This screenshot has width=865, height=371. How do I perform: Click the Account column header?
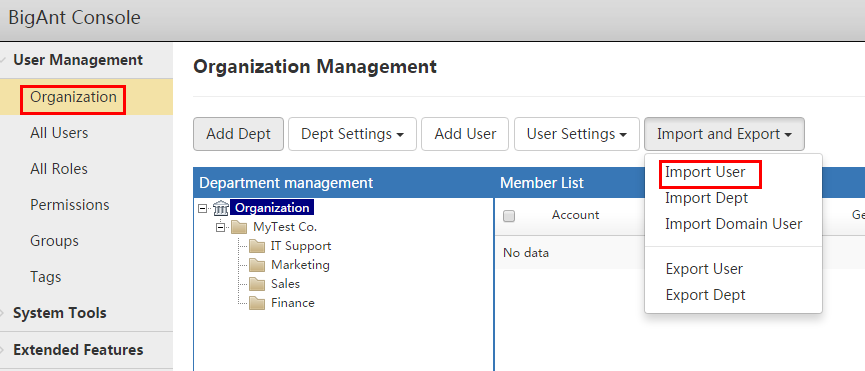[x=575, y=215]
